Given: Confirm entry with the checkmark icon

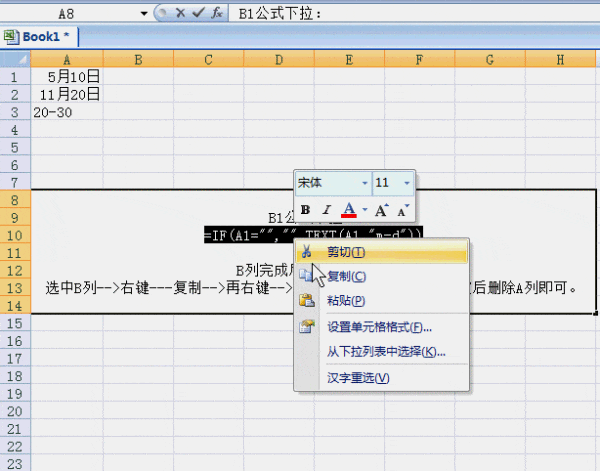Looking at the screenshot, I should pos(199,13).
